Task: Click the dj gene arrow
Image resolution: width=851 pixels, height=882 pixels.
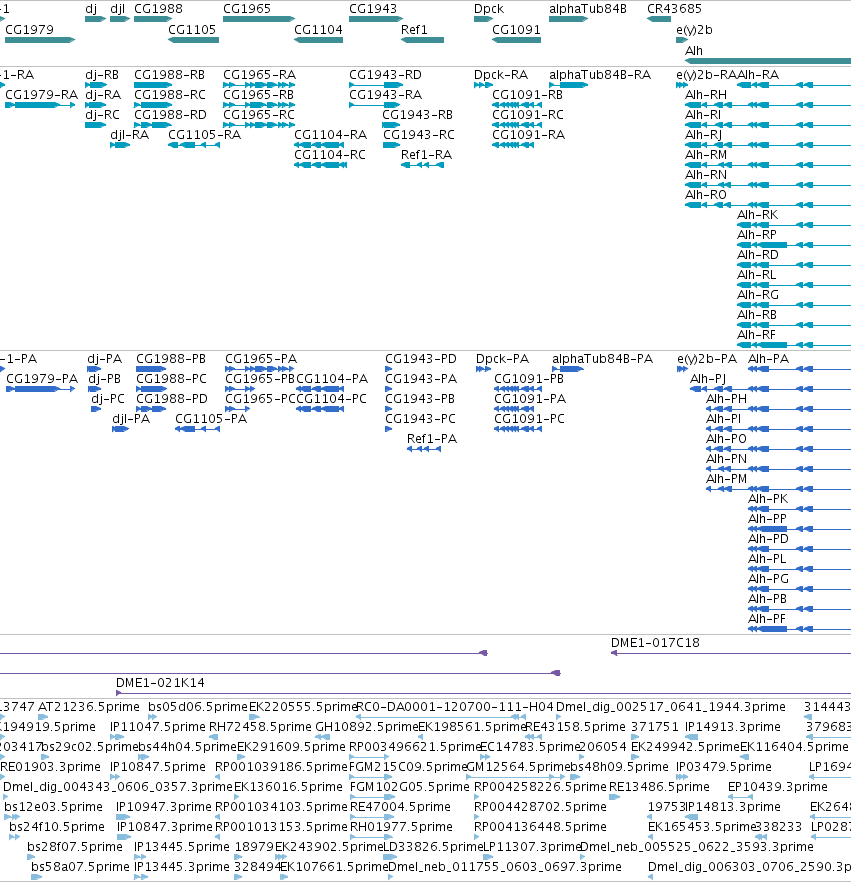Action: click(96, 19)
